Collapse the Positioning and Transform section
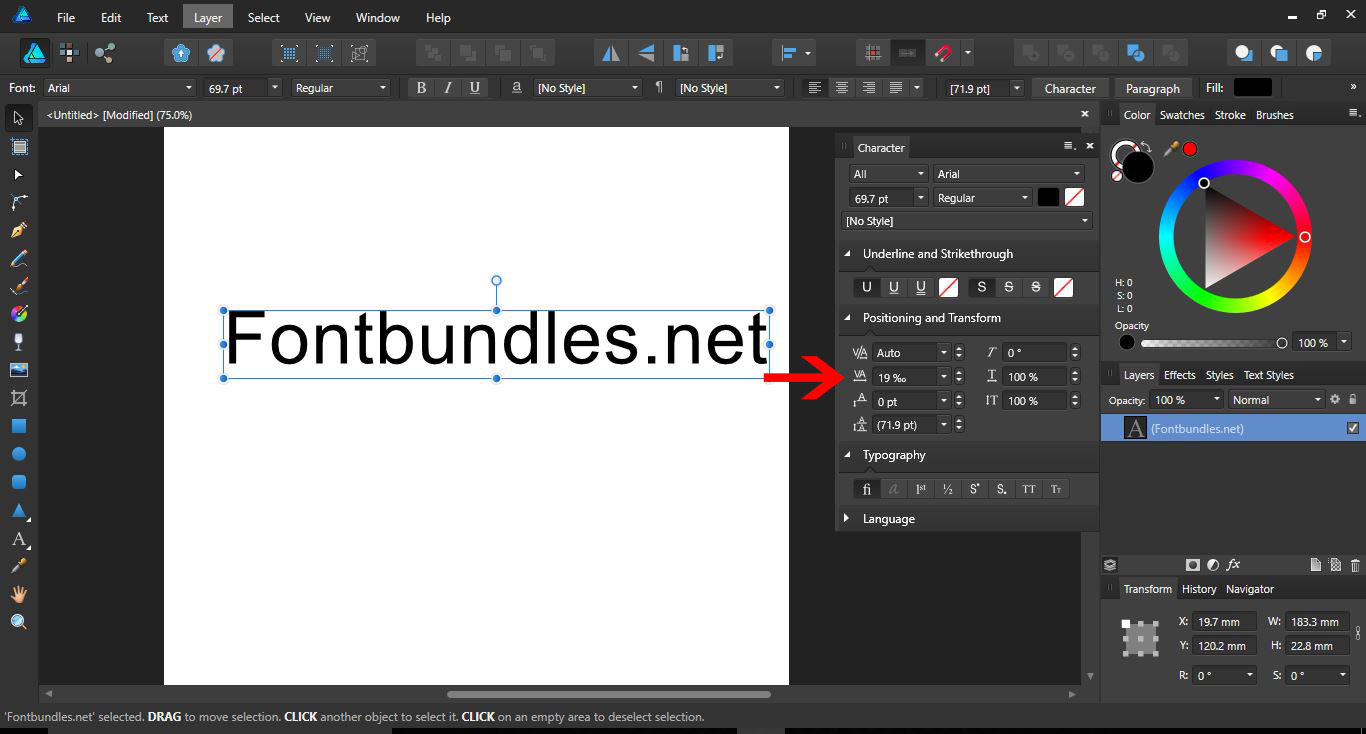Image resolution: width=1366 pixels, height=734 pixels. pyautogui.click(x=846, y=318)
